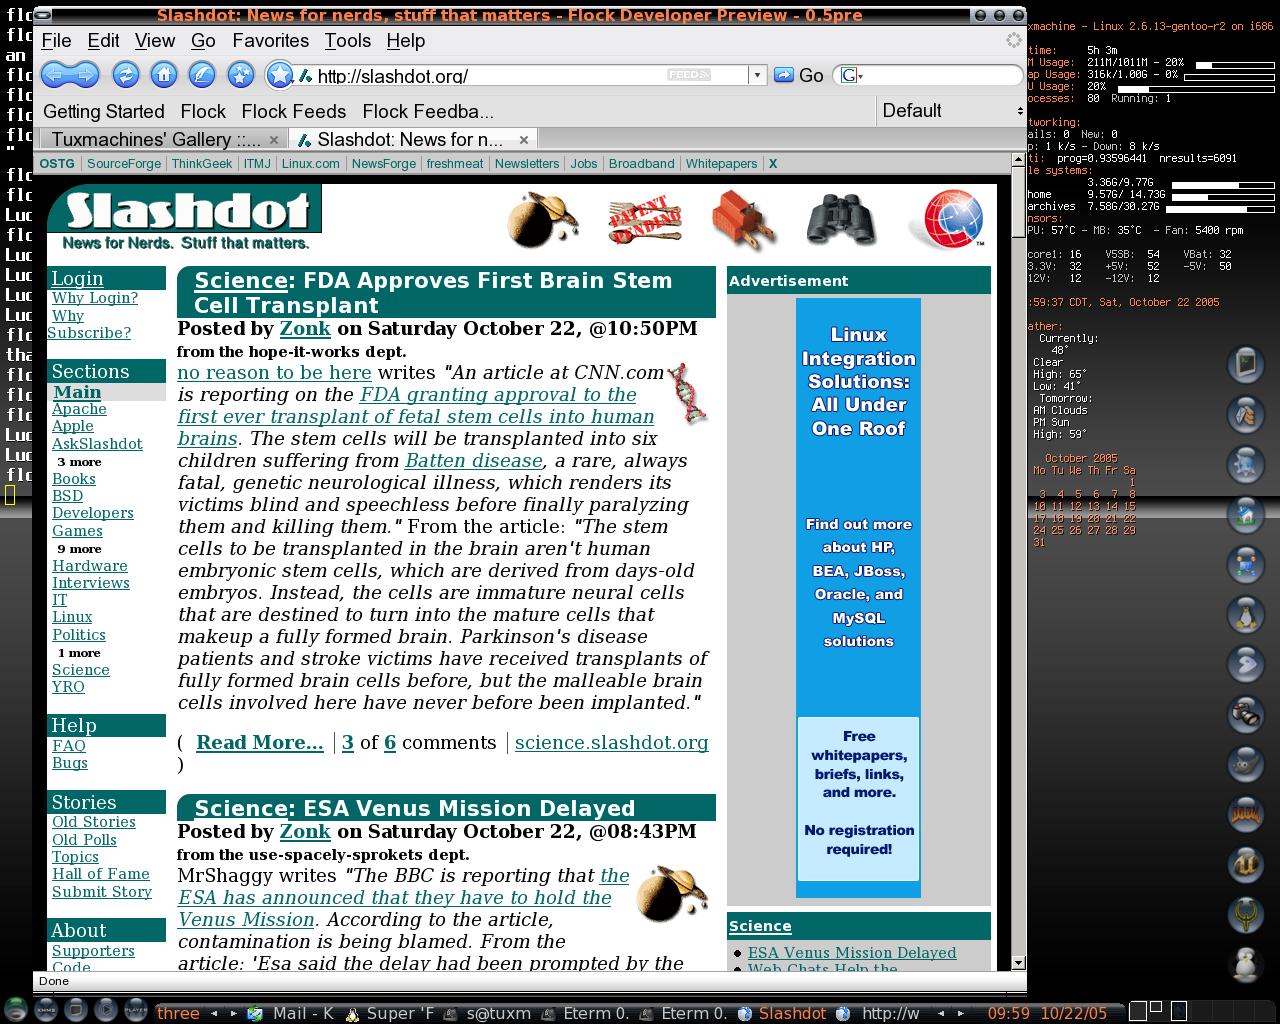Open the Edit menu
1280x1024 pixels.
pos(103,41)
